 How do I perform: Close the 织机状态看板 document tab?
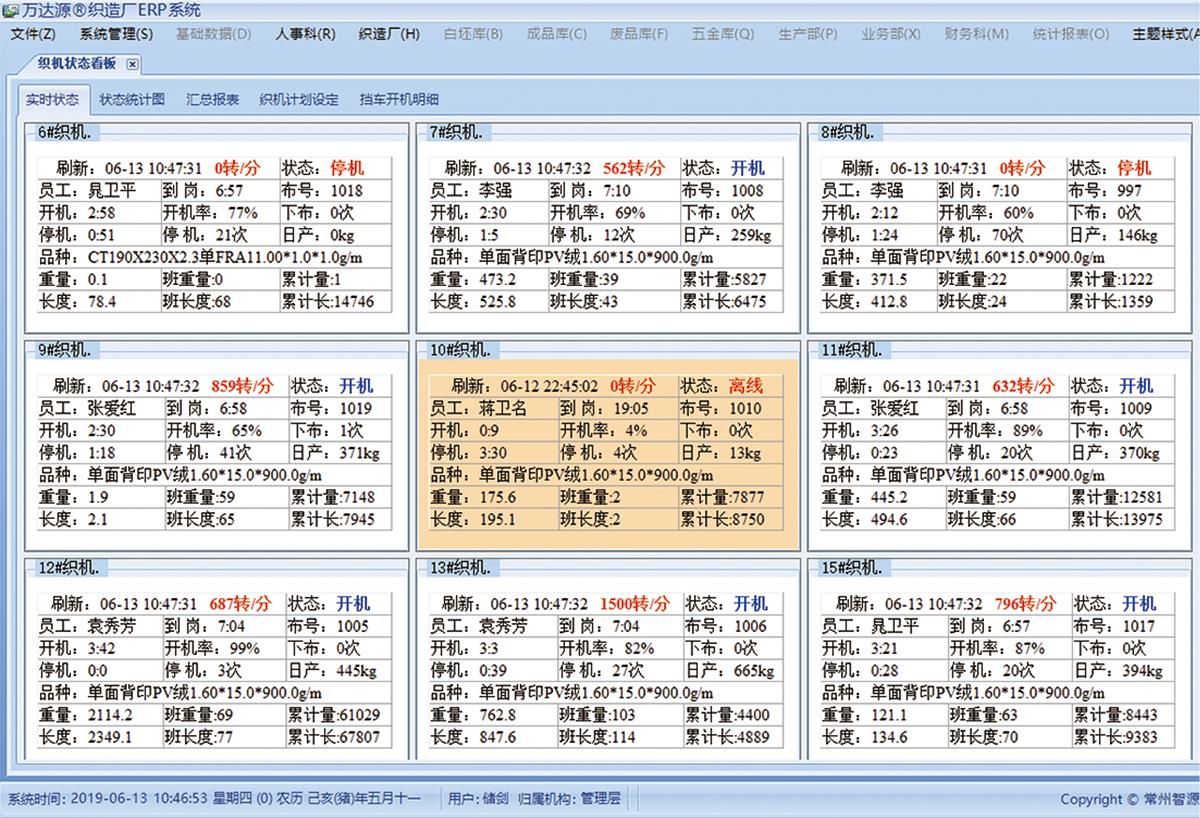pyautogui.click(x=132, y=64)
